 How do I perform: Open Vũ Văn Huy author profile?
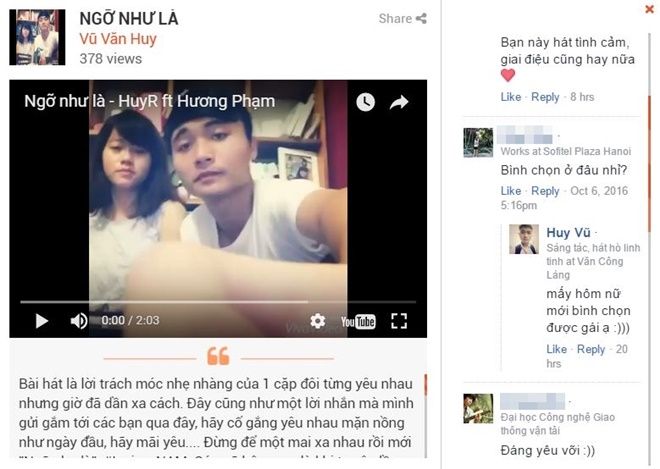tap(118, 39)
